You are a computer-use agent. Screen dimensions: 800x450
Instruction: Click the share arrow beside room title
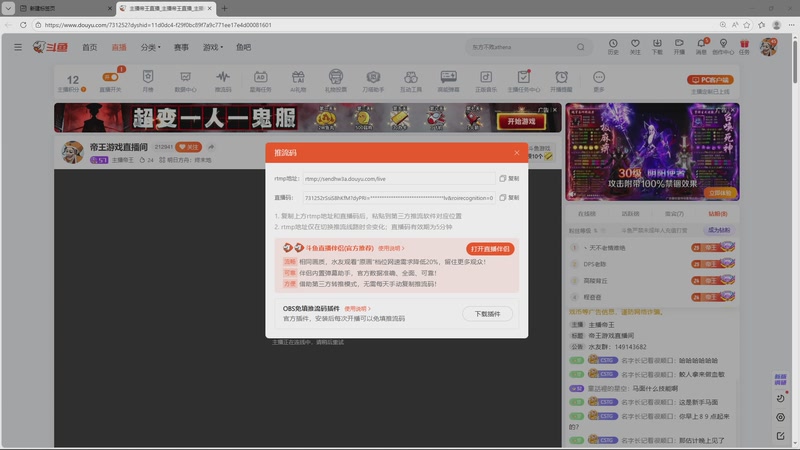click(x=211, y=147)
